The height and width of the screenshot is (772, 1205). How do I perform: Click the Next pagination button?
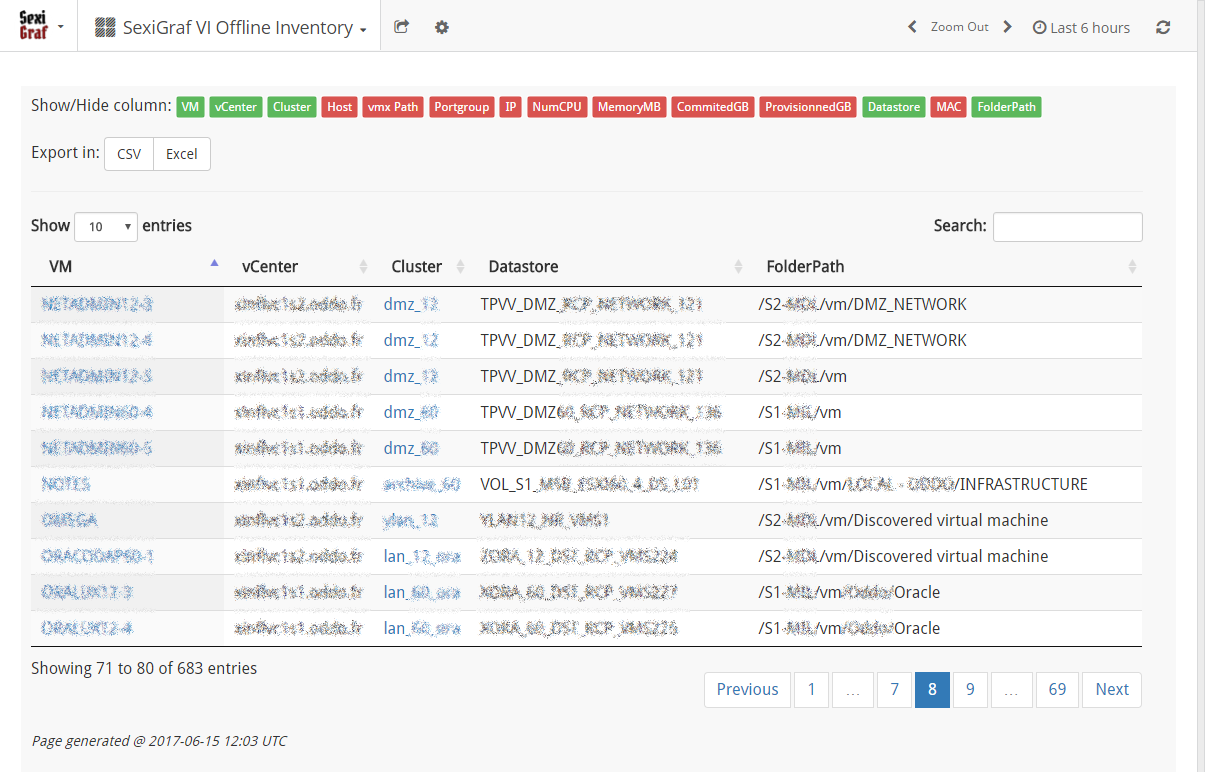click(1111, 689)
